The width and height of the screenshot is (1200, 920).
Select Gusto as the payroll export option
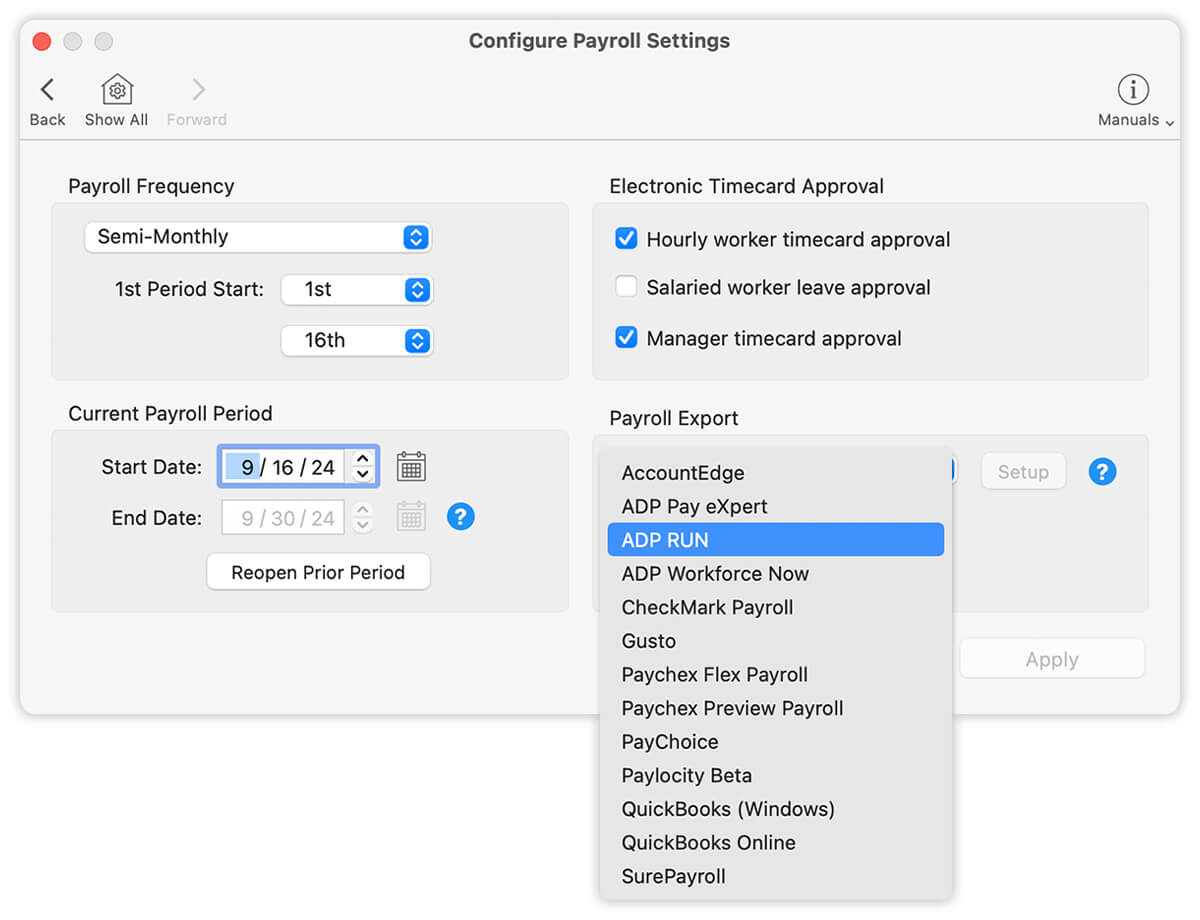(x=648, y=641)
